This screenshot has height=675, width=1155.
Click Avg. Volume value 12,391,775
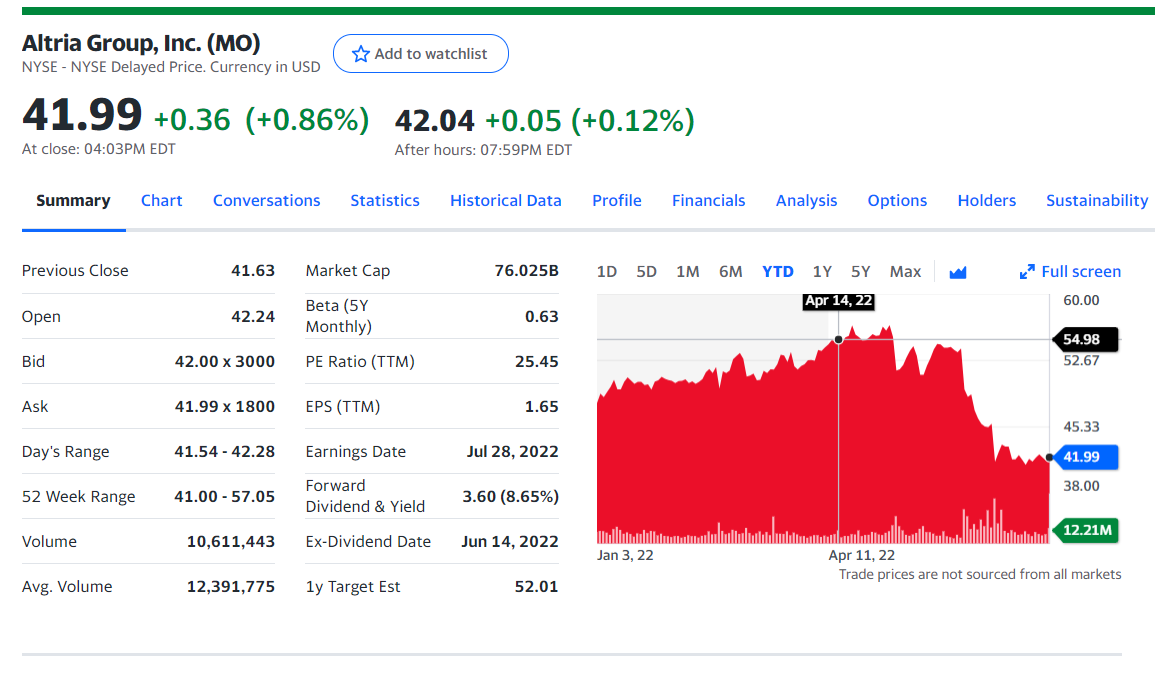tap(231, 587)
